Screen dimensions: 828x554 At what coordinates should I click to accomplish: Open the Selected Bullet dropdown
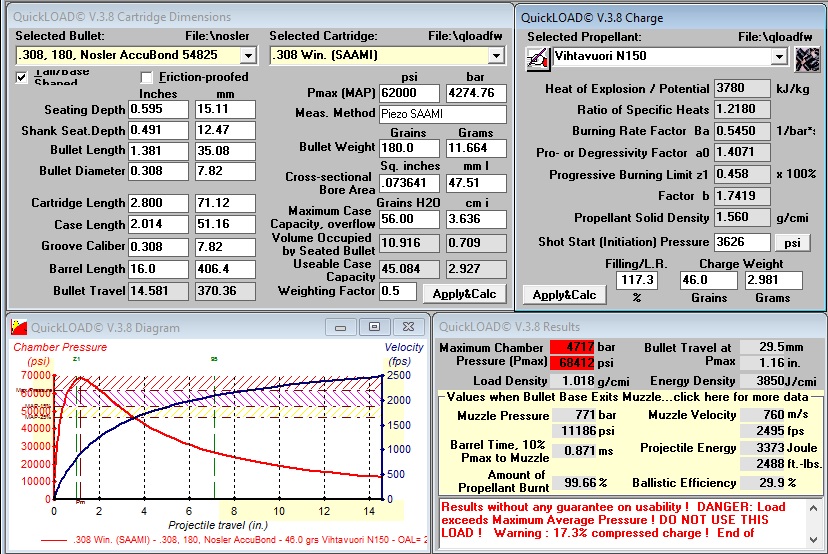(x=248, y=55)
